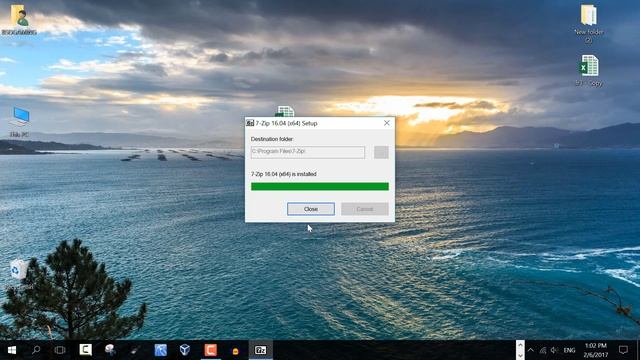
Task: Click the small yellow icon on taskbar
Action: click(x=236, y=351)
